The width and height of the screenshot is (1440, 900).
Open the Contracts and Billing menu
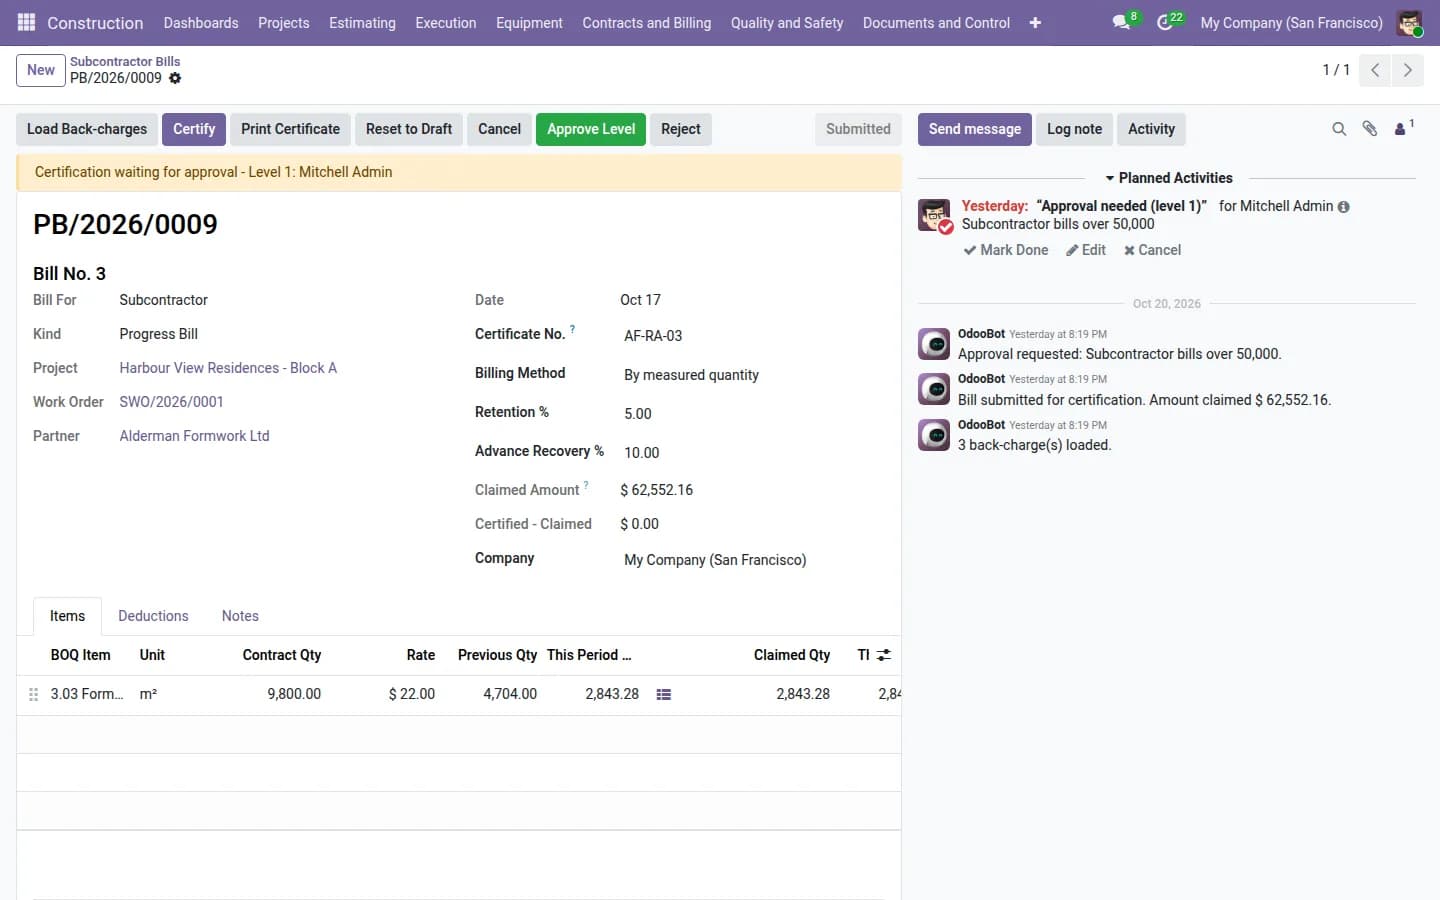click(646, 22)
